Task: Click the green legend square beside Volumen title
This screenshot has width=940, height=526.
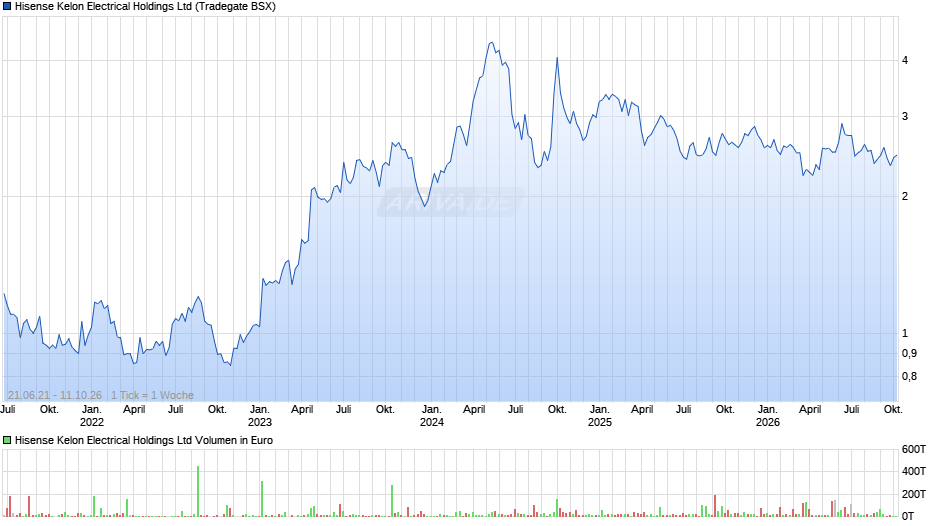Action: [x=7, y=440]
